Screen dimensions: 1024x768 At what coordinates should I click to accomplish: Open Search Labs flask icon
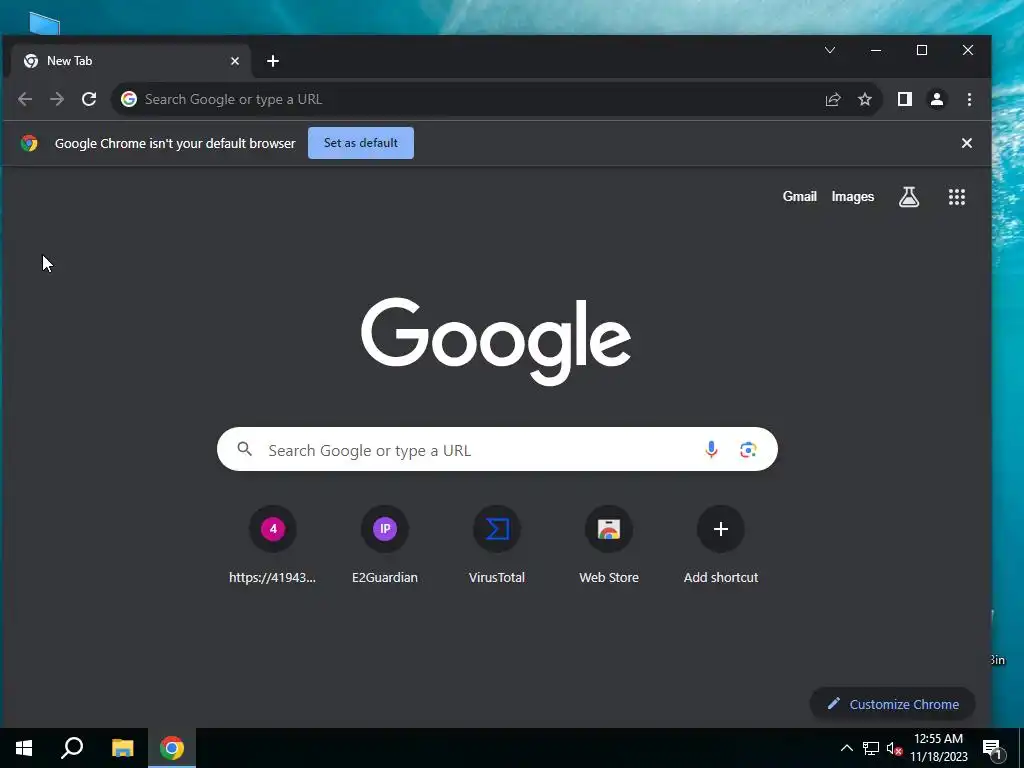coord(908,197)
